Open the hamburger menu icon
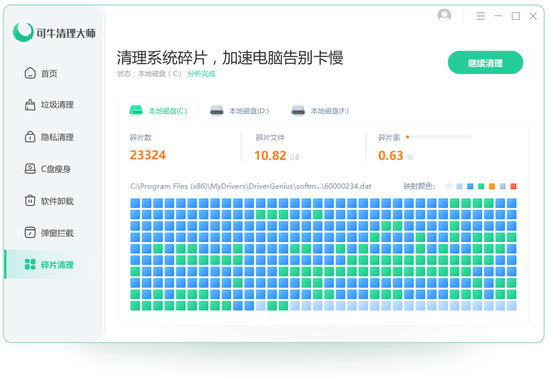Screen dimensions: 550x378 pyautogui.click(x=481, y=16)
